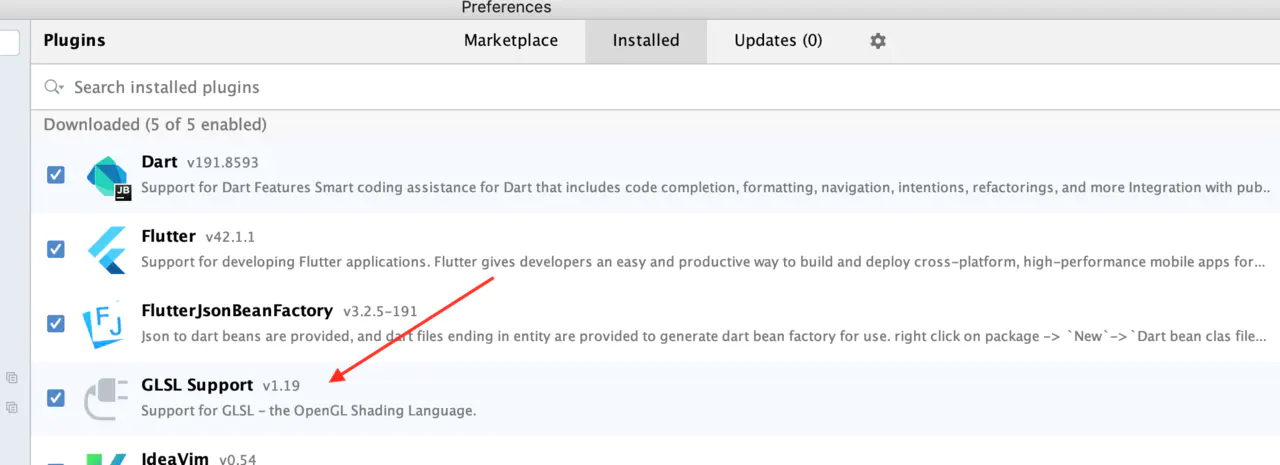Select the Dart plugin name

[x=160, y=162]
